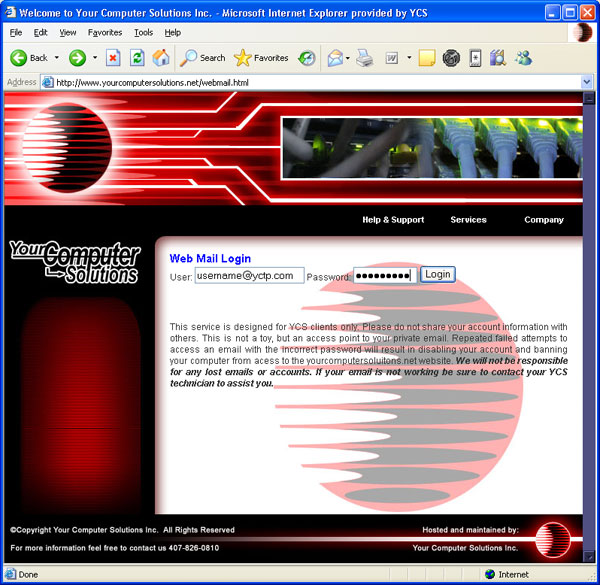Expand the address bar dropdown arrow
The image size is (600, 585).
[x=587, y=82]
